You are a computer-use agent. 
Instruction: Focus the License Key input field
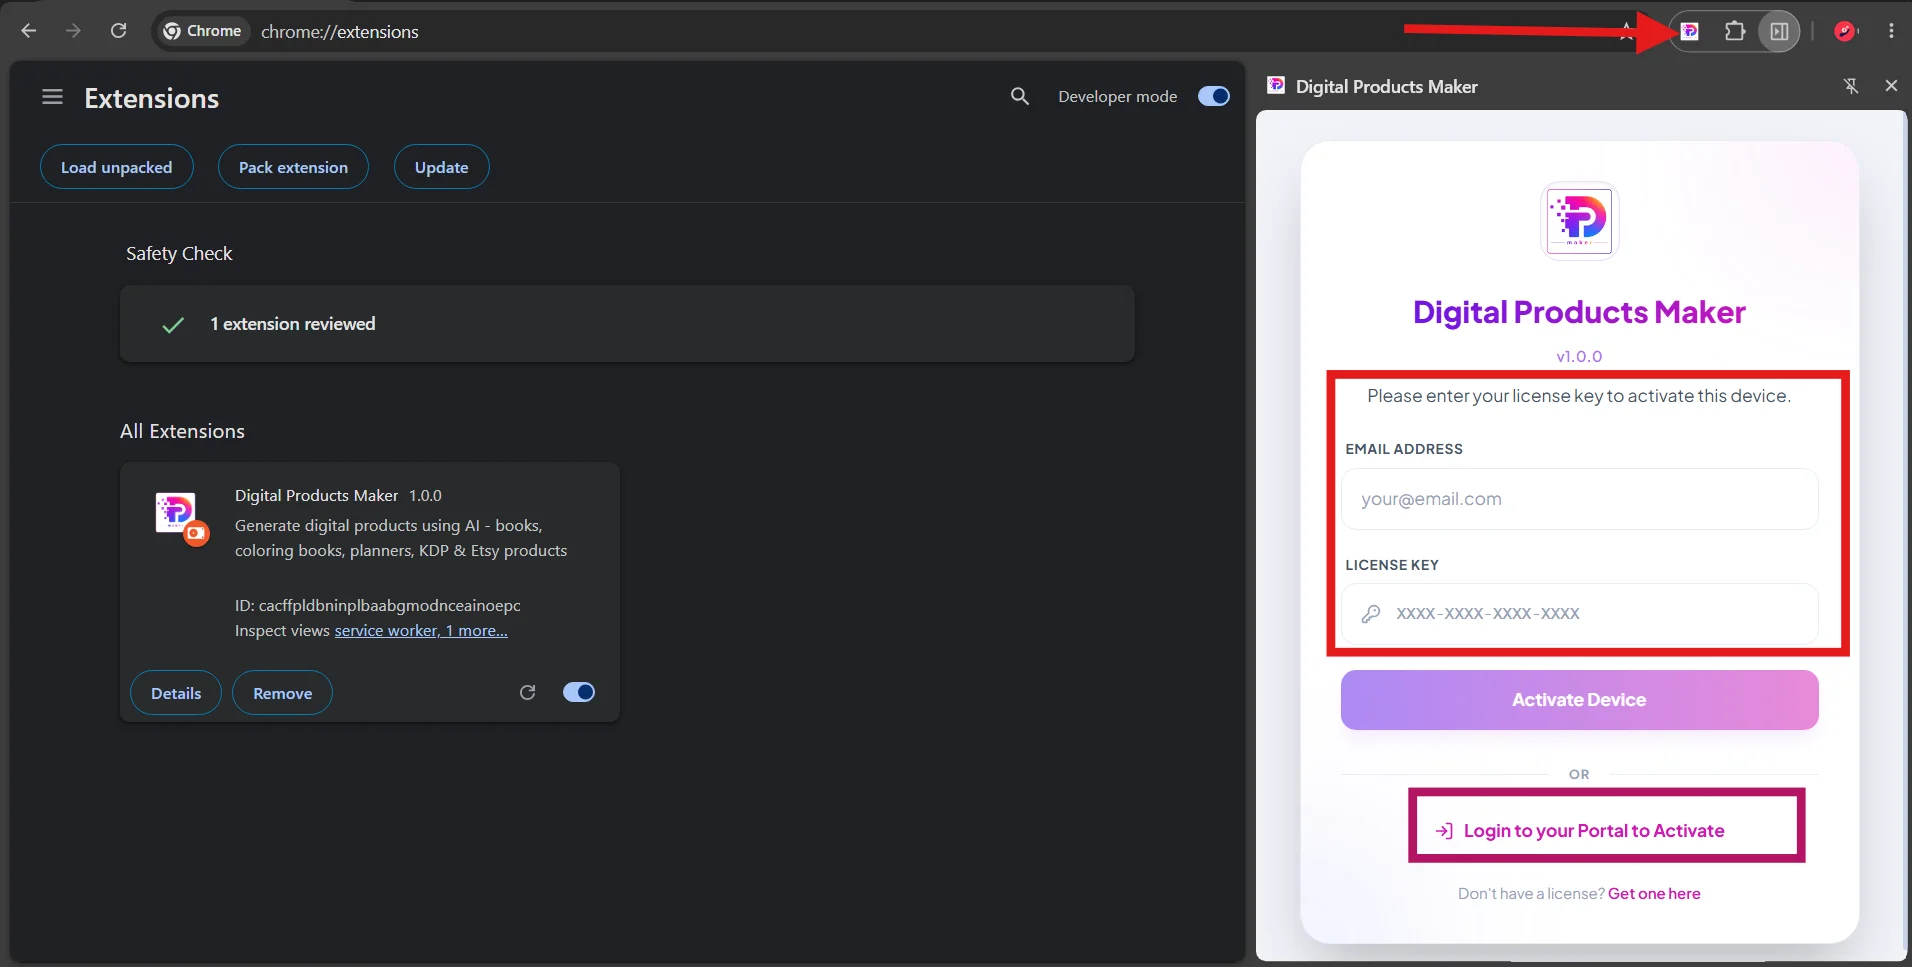pyautogui.click(x=1579, y=613)
